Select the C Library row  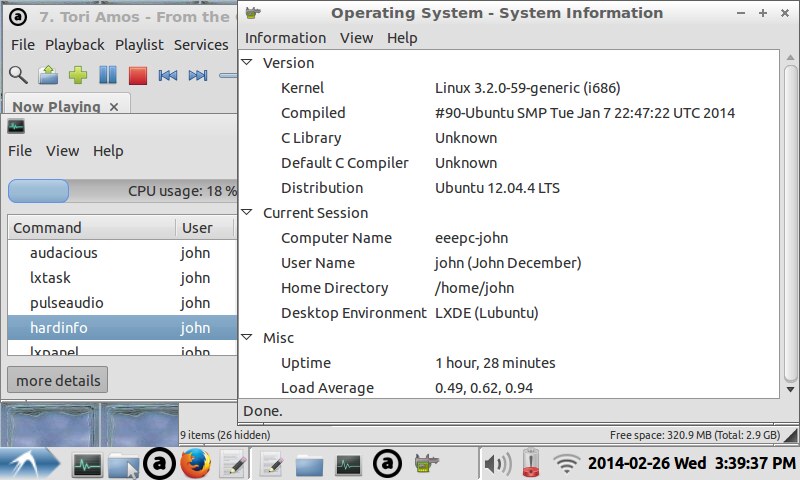click(x=509, y=138)
